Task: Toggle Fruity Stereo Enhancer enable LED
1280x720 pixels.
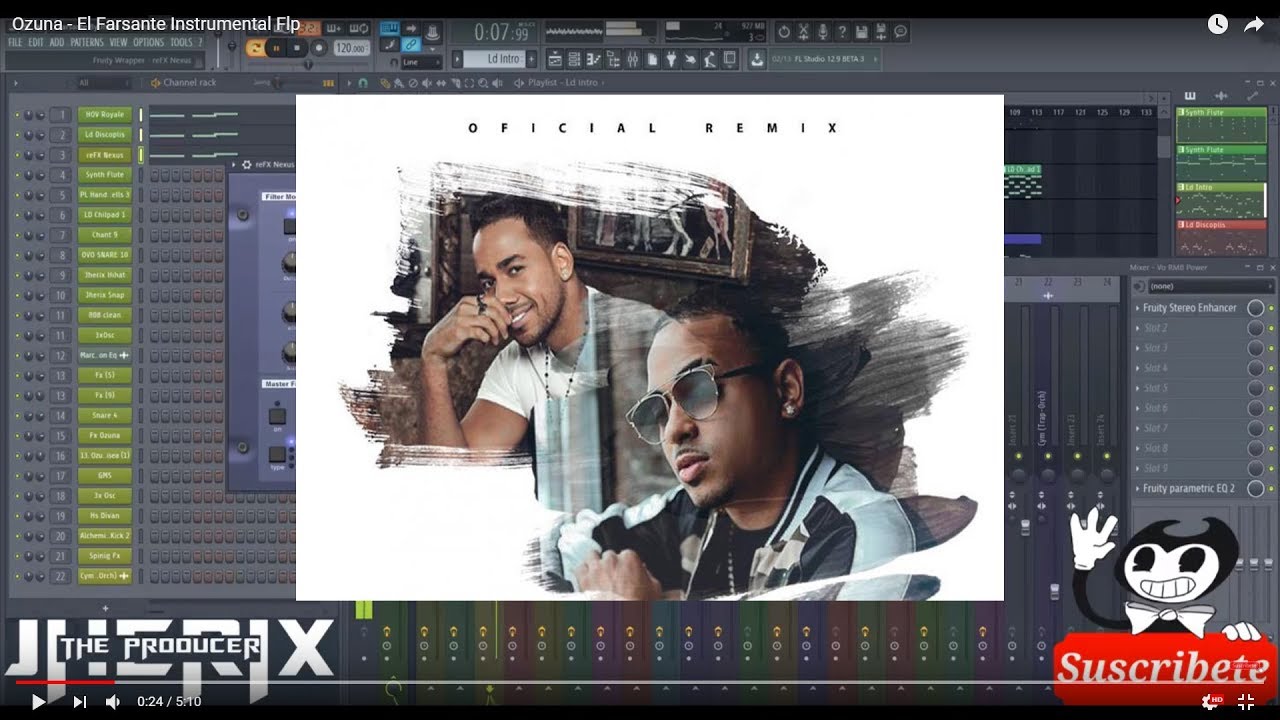Action: click(1271, 308)
